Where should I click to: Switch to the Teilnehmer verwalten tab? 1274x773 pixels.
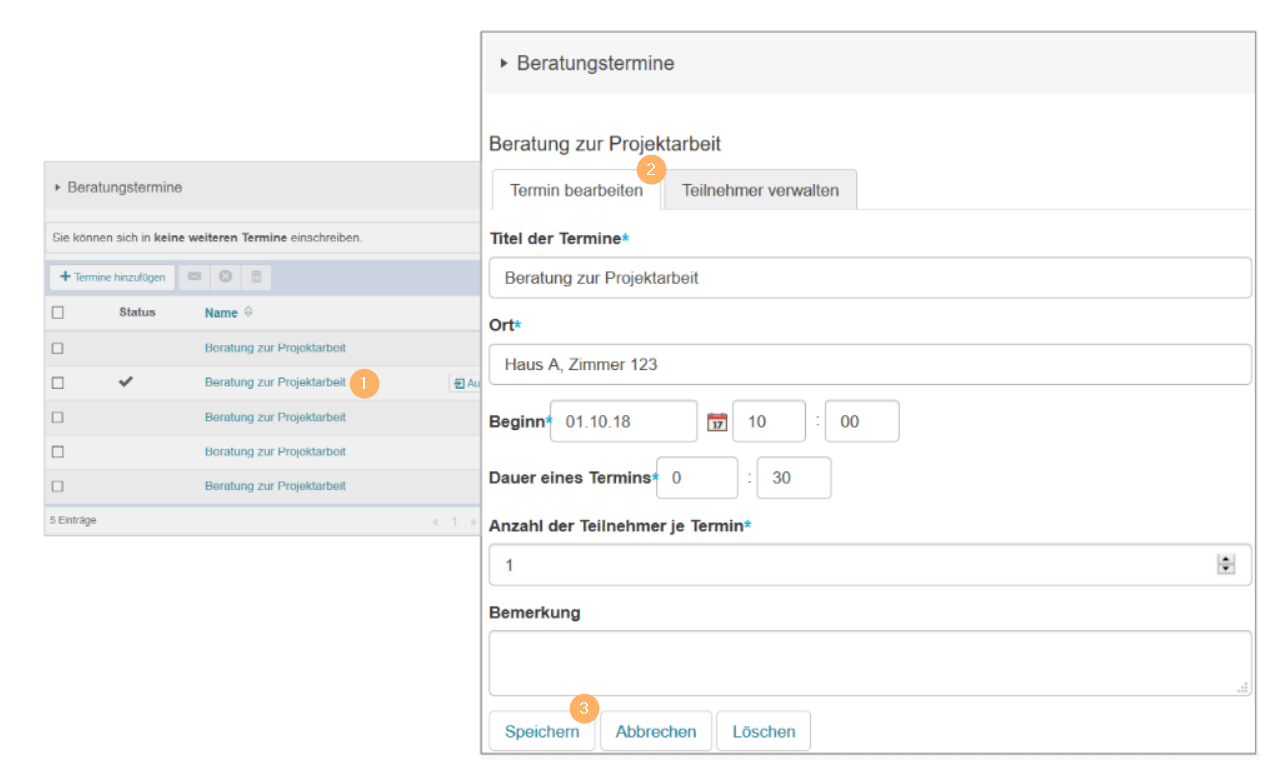pyautogui.click(x=760, y=190)
